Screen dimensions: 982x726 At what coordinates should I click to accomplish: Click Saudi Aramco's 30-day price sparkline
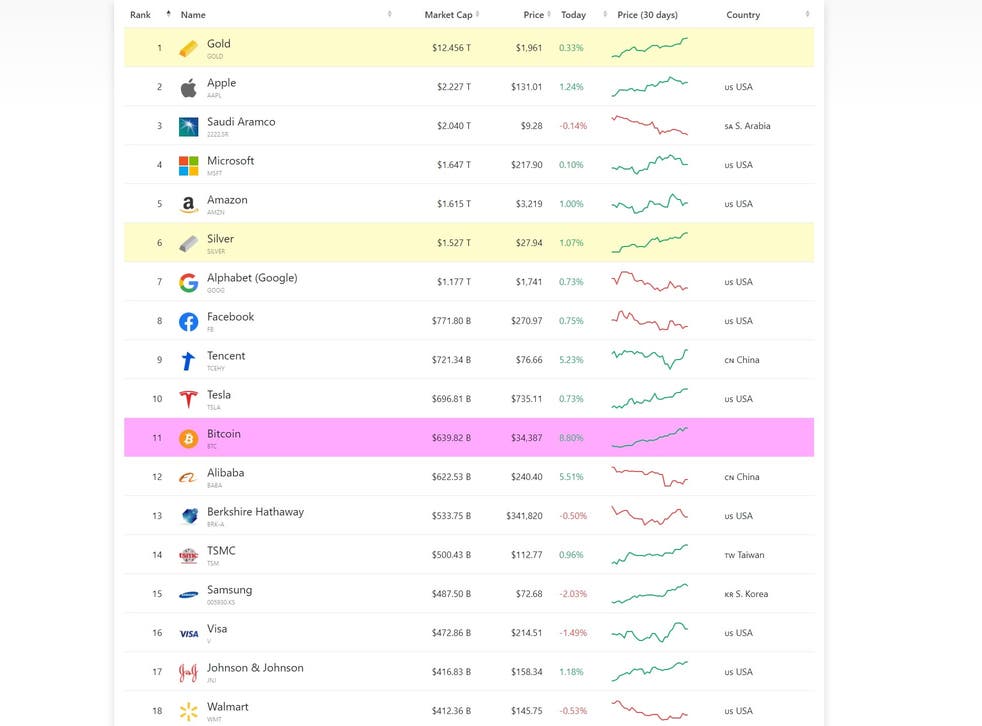[649, 125]
